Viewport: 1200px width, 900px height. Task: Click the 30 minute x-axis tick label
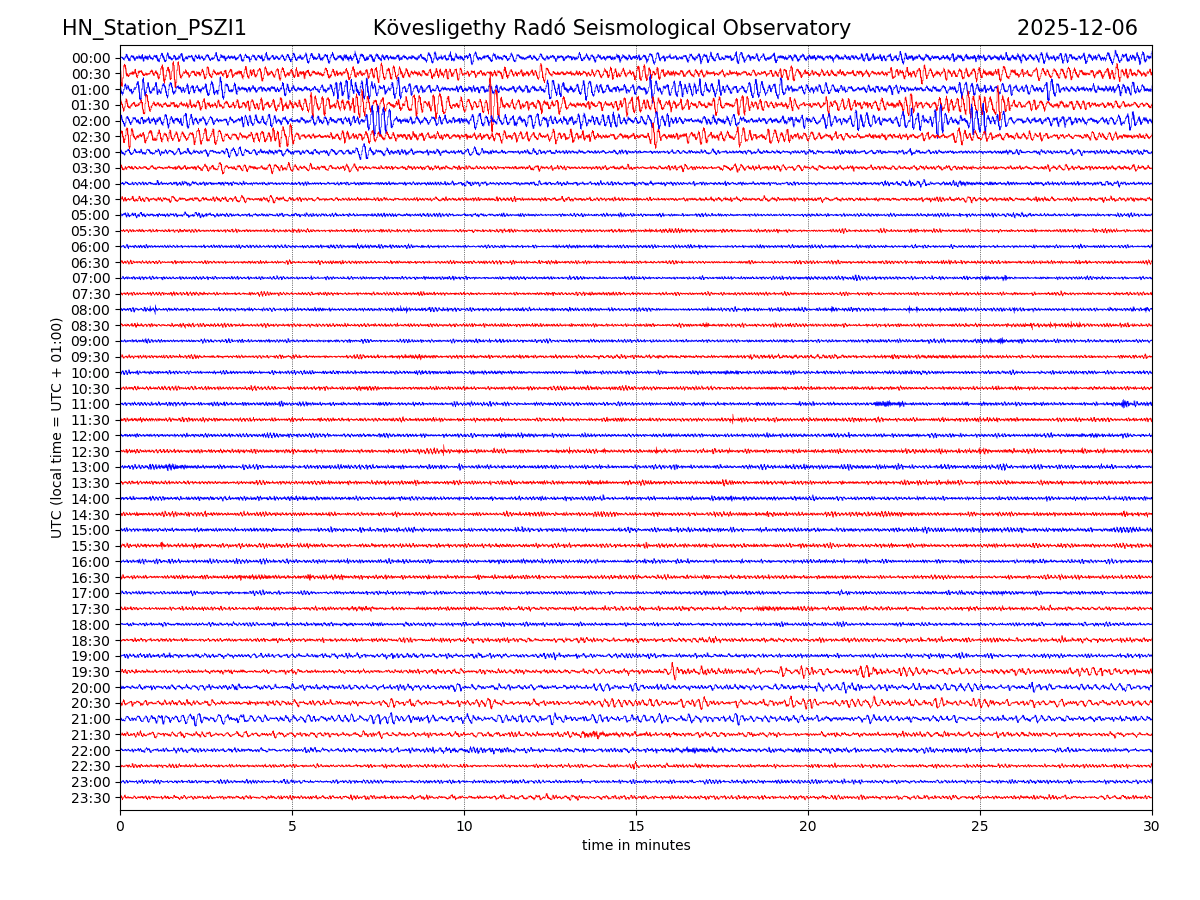[1152, 826]
